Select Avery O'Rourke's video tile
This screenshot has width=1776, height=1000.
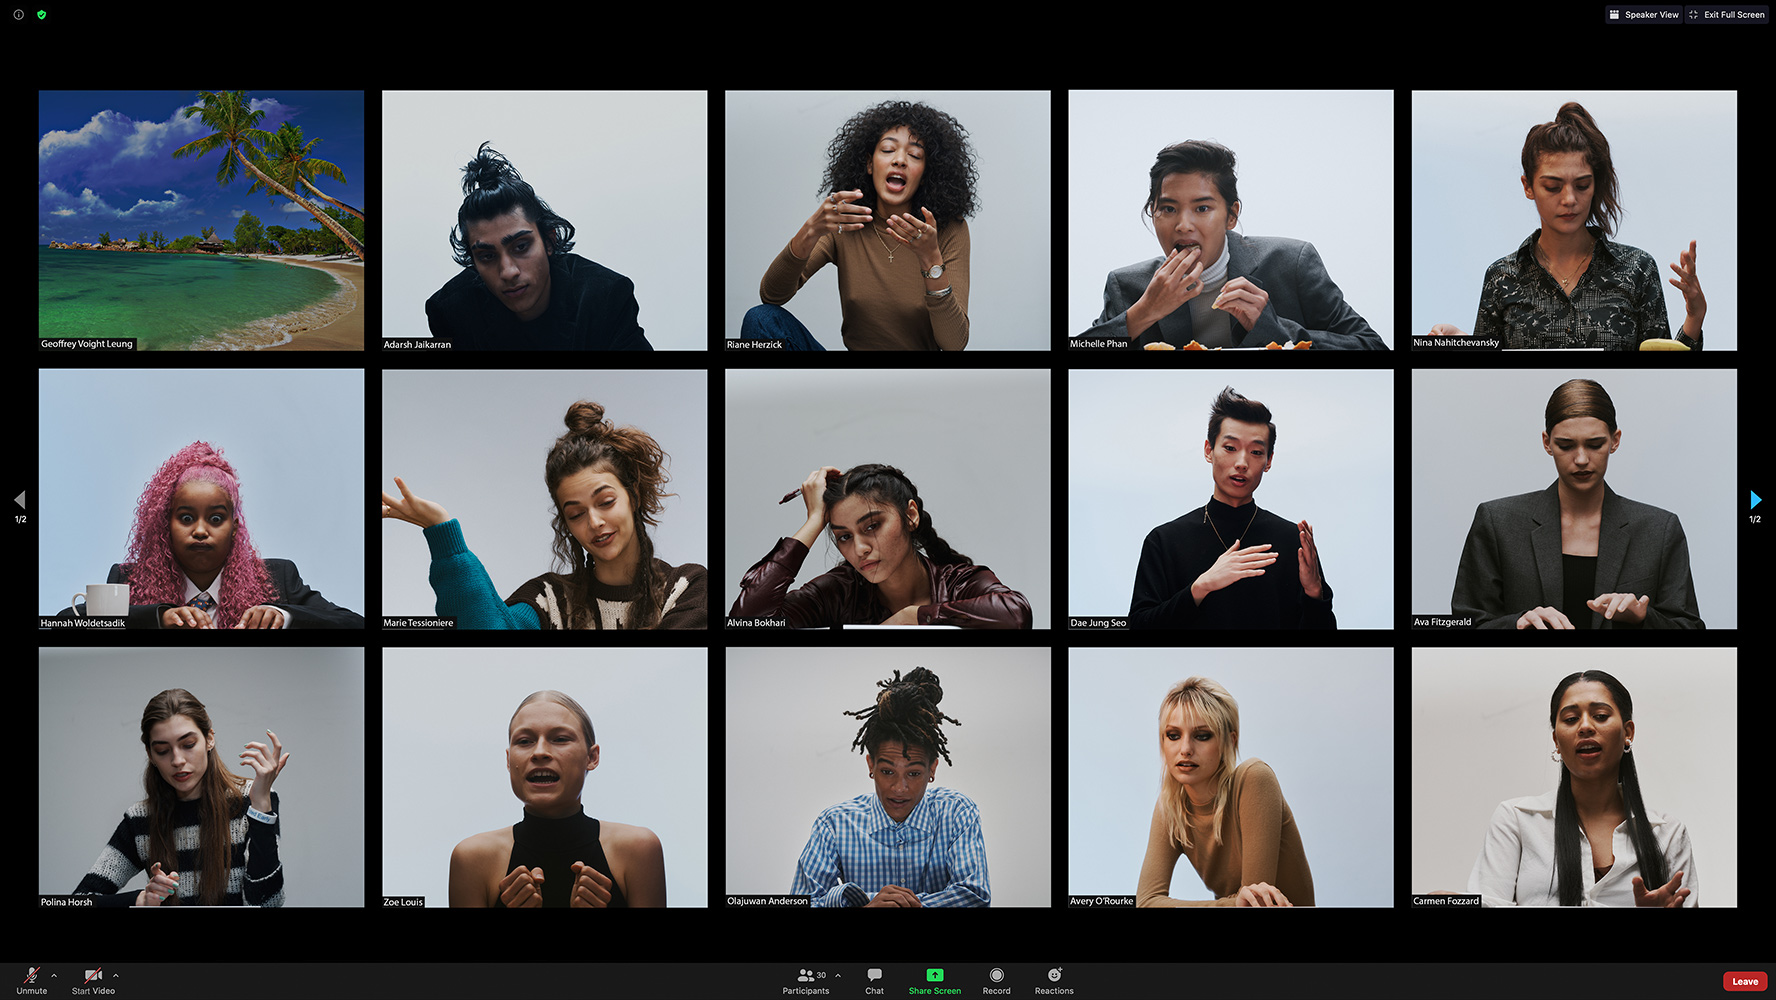point(1231,777)
